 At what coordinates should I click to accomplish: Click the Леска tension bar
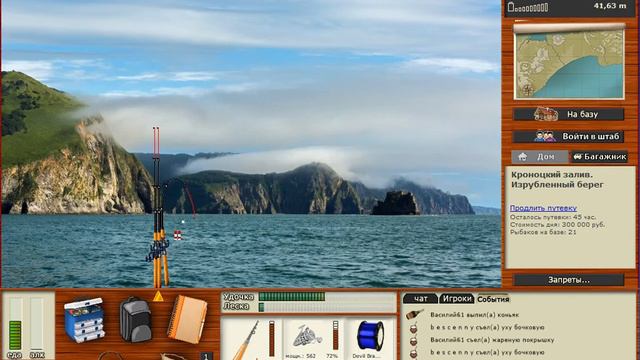327,307
